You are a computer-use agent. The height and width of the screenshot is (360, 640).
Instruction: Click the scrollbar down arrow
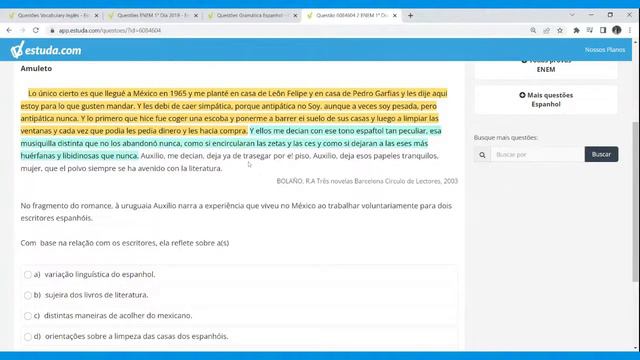click(636, 348)
